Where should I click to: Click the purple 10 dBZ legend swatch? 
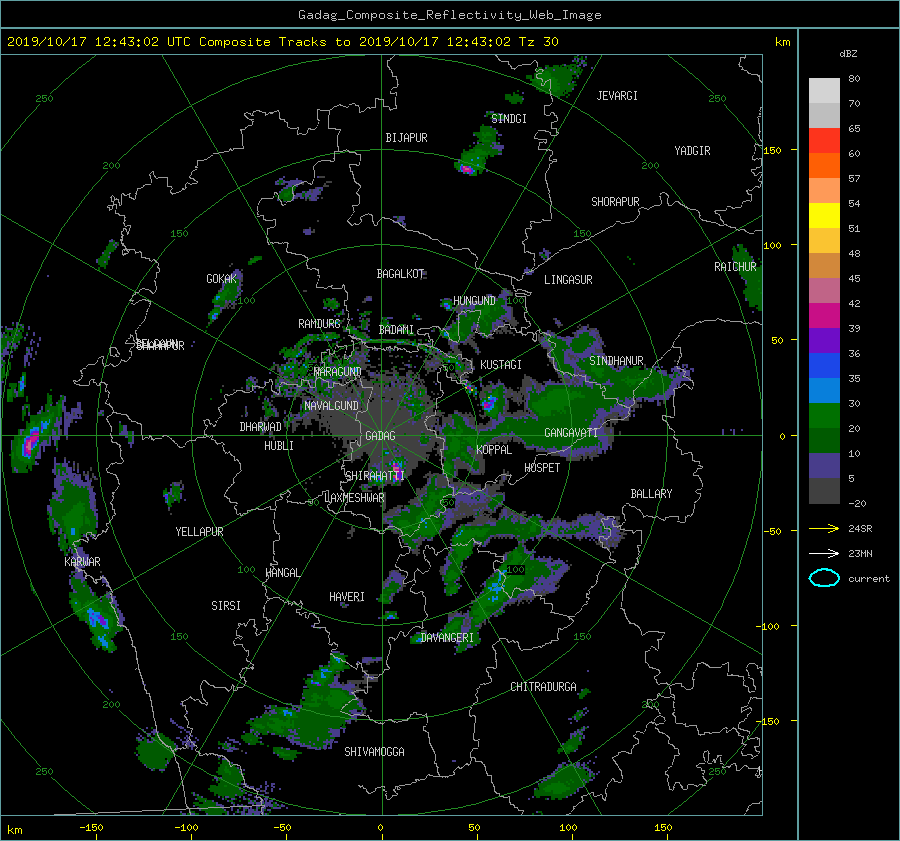point(824,466)
